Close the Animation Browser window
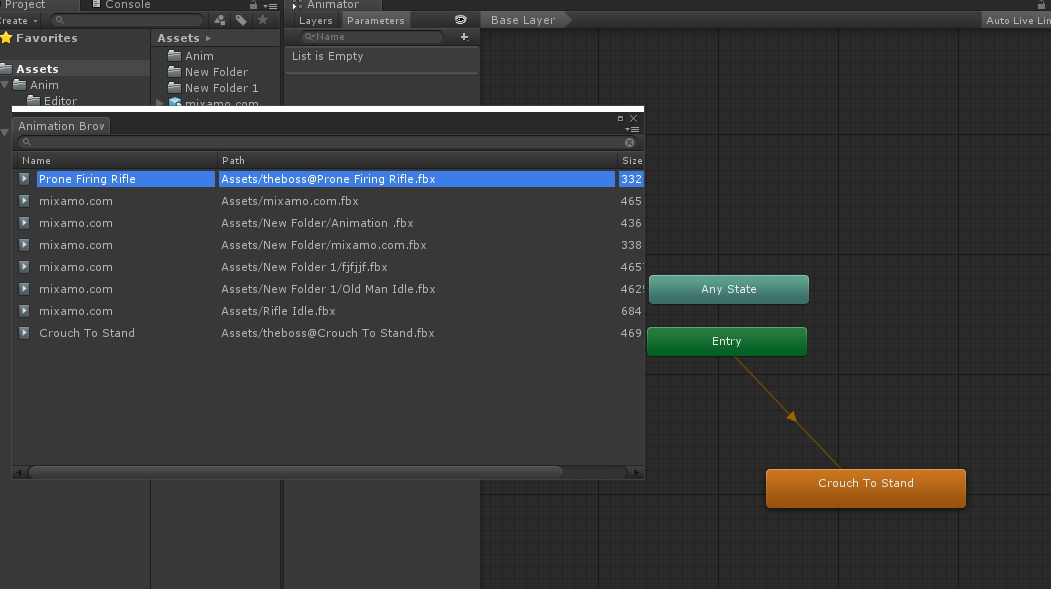The width and height of the screenshot is (1051, 589). click(x=633, y=119)
